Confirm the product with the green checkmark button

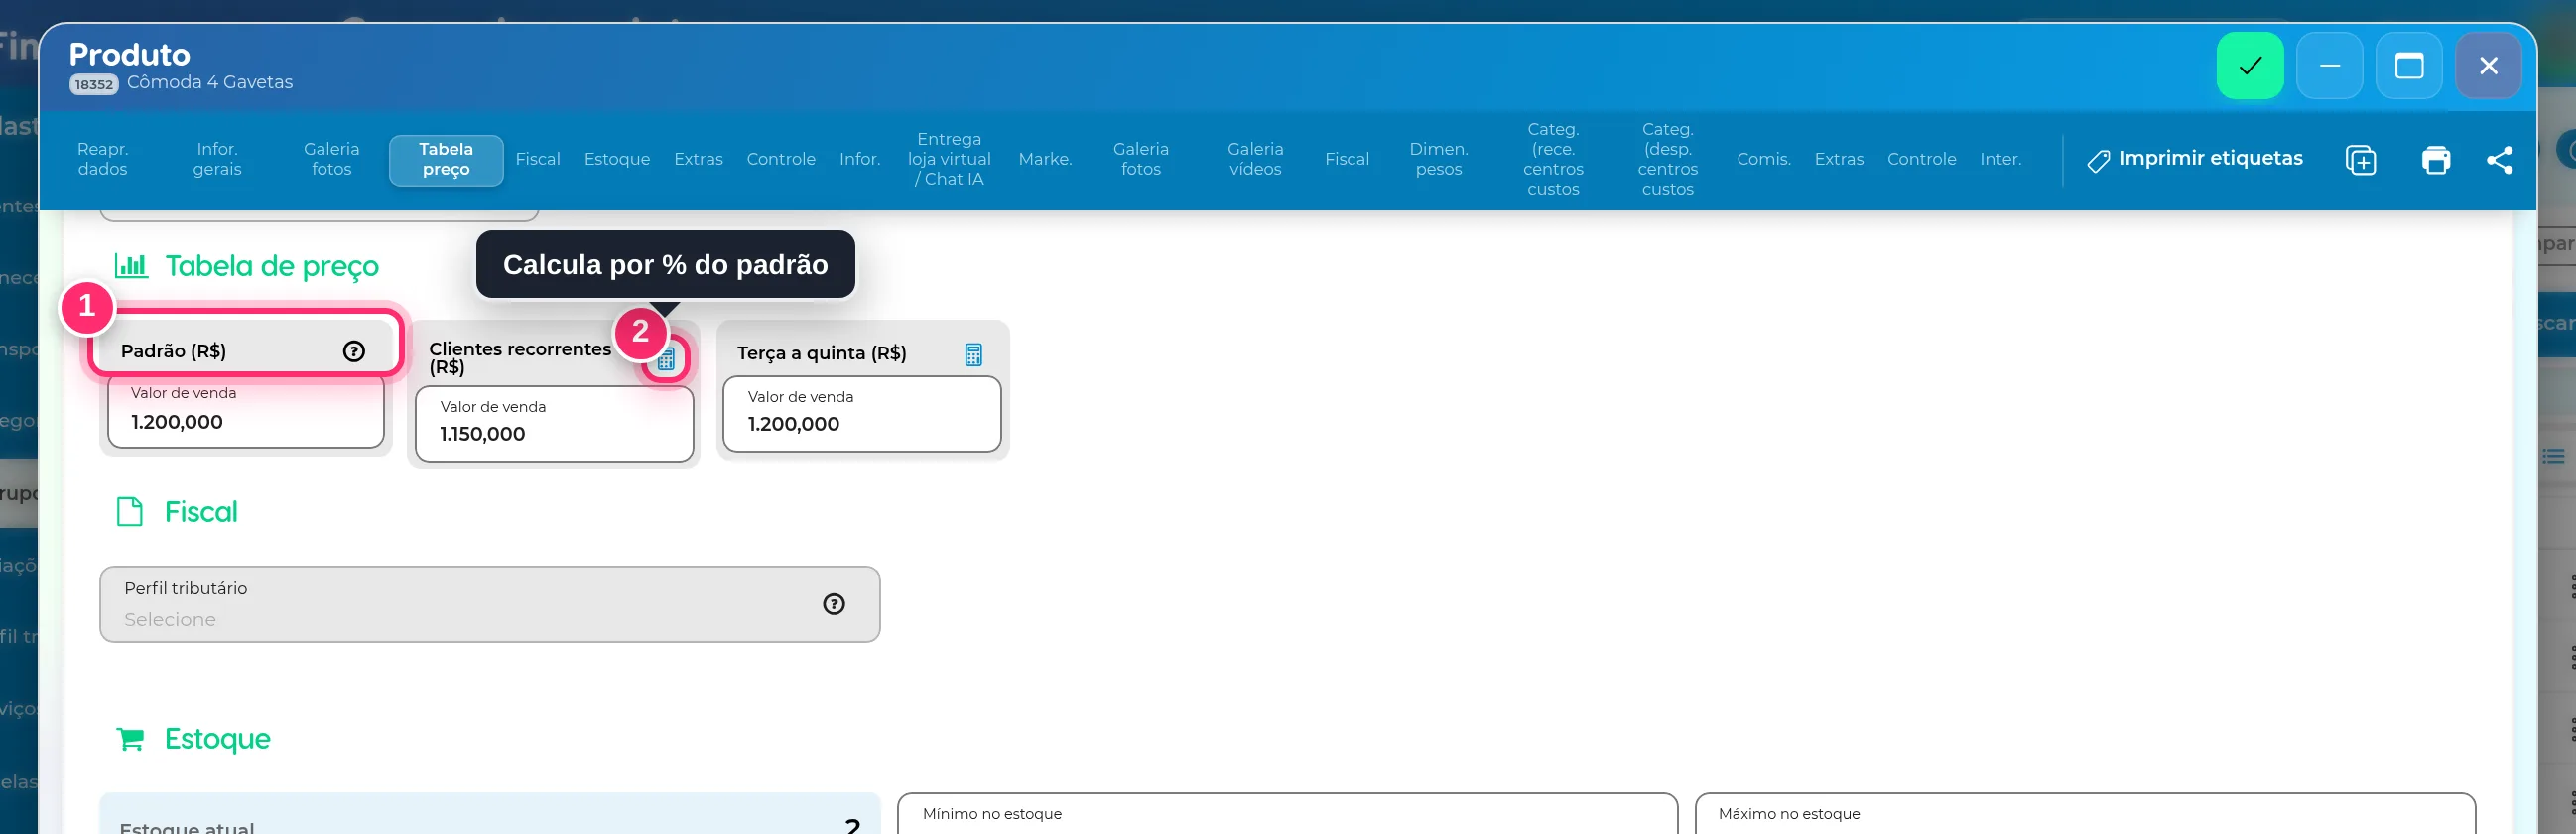point(2249,66)
